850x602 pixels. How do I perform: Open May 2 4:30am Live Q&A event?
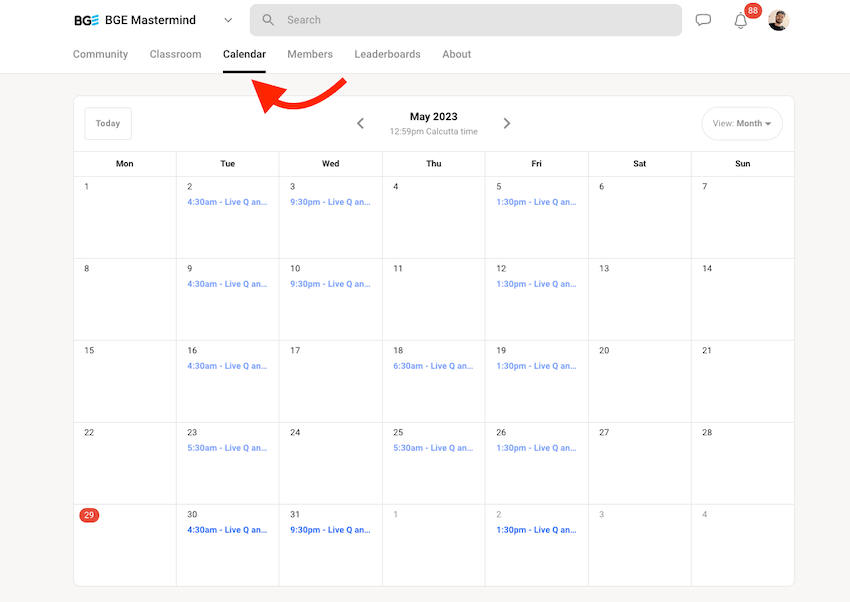pyautogui.click(x=227, y=202)
